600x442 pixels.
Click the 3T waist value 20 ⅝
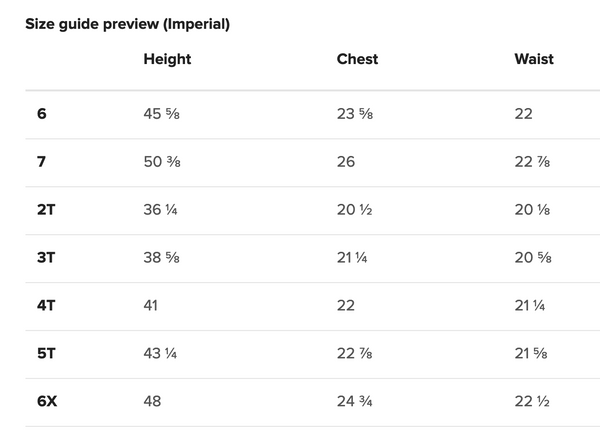(531, 258)
